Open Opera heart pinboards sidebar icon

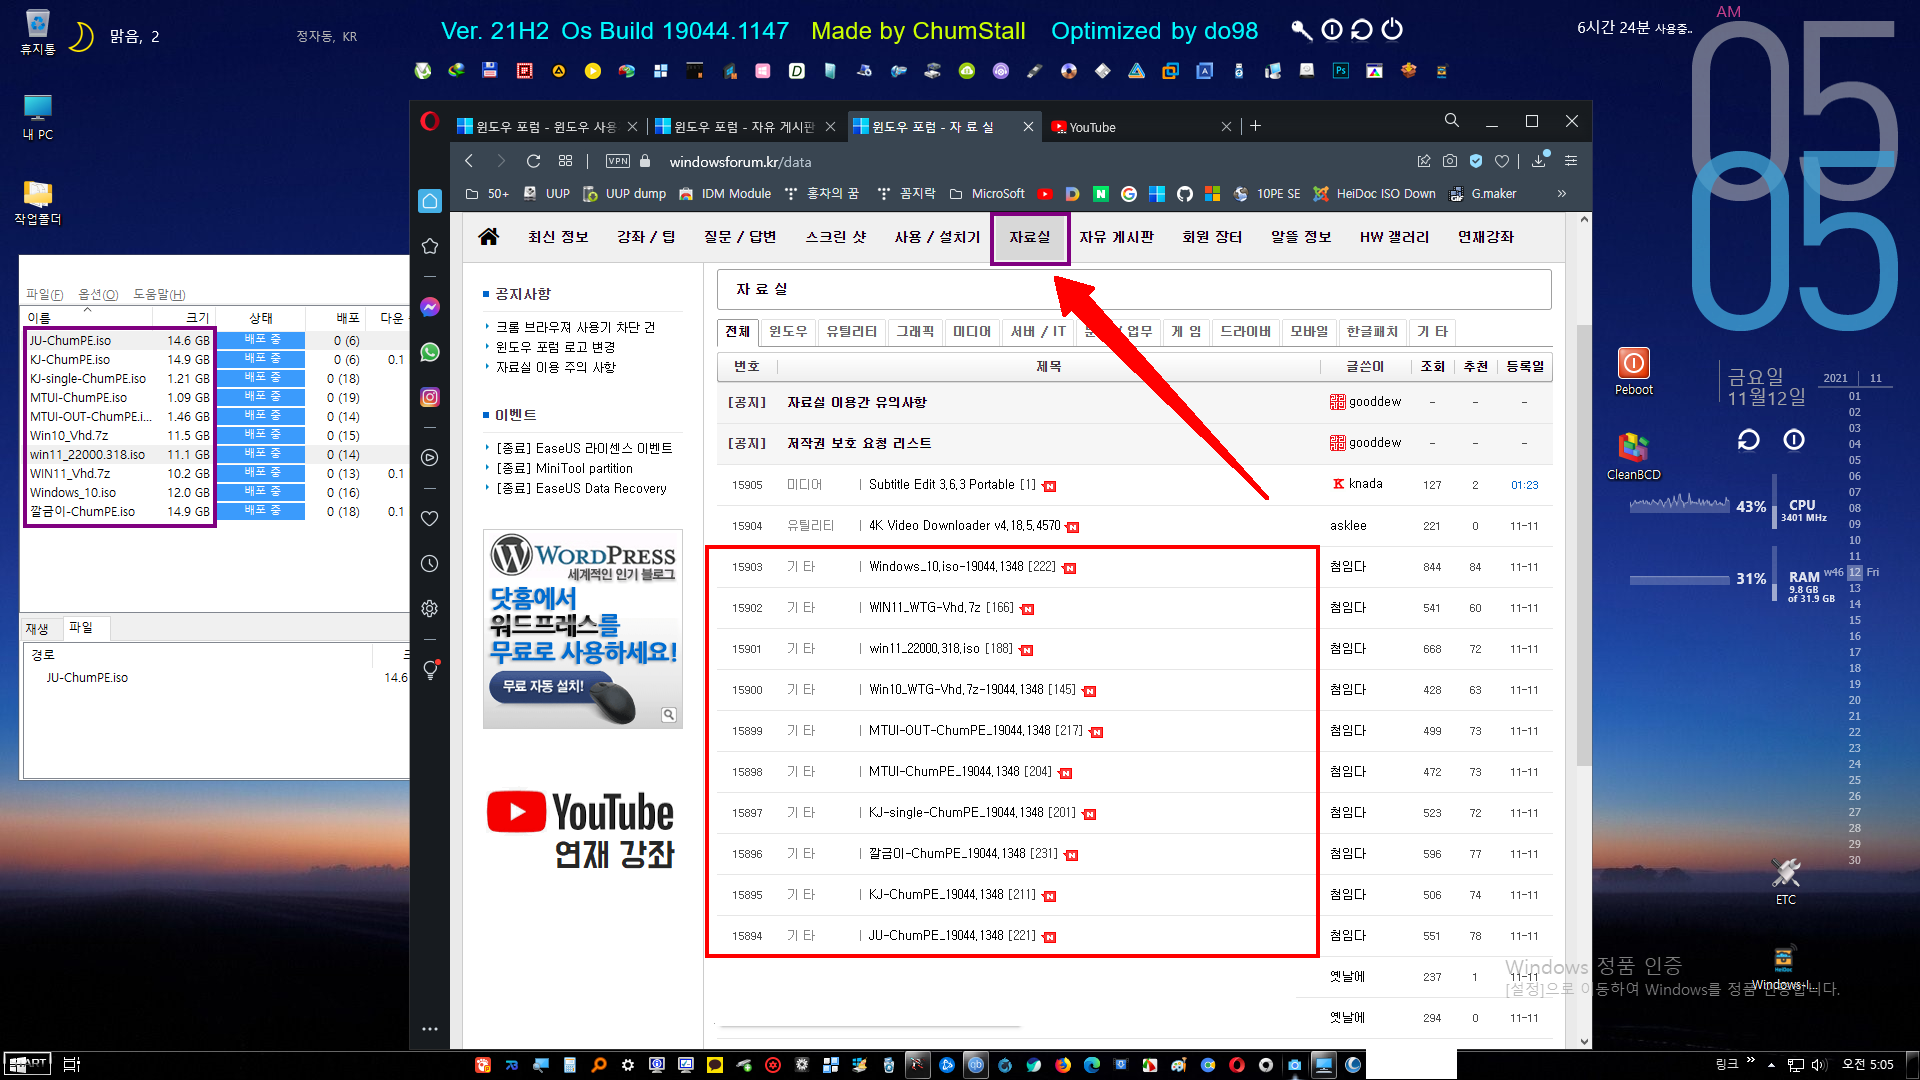[430, 518]
